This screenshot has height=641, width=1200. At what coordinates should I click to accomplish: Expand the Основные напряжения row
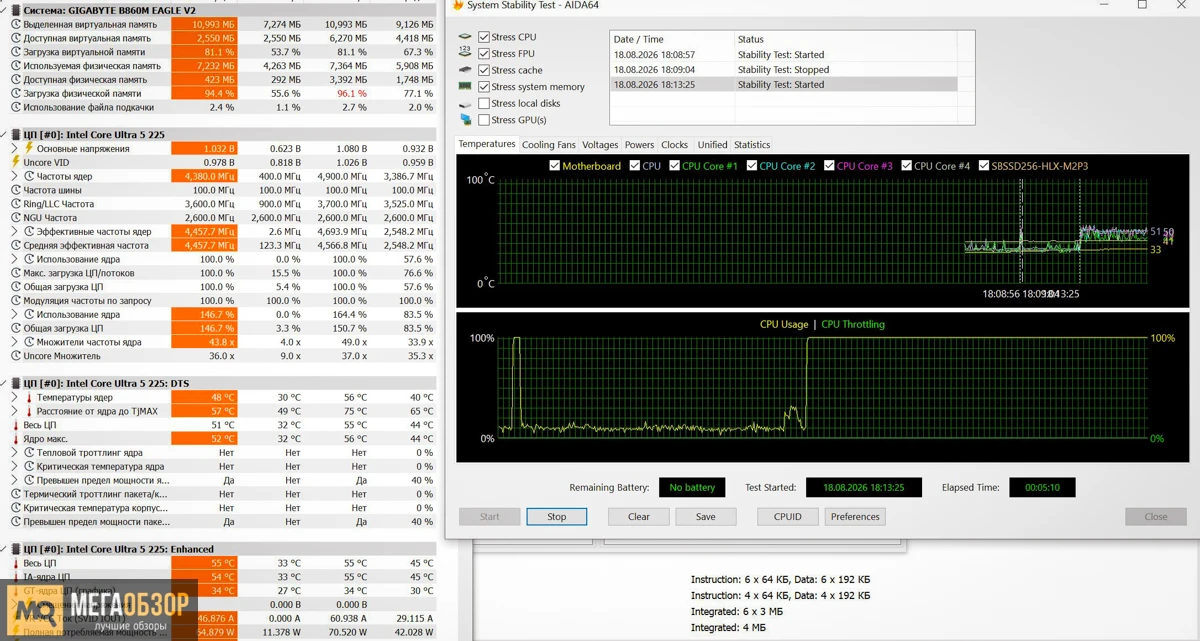(x=14, y=148)
